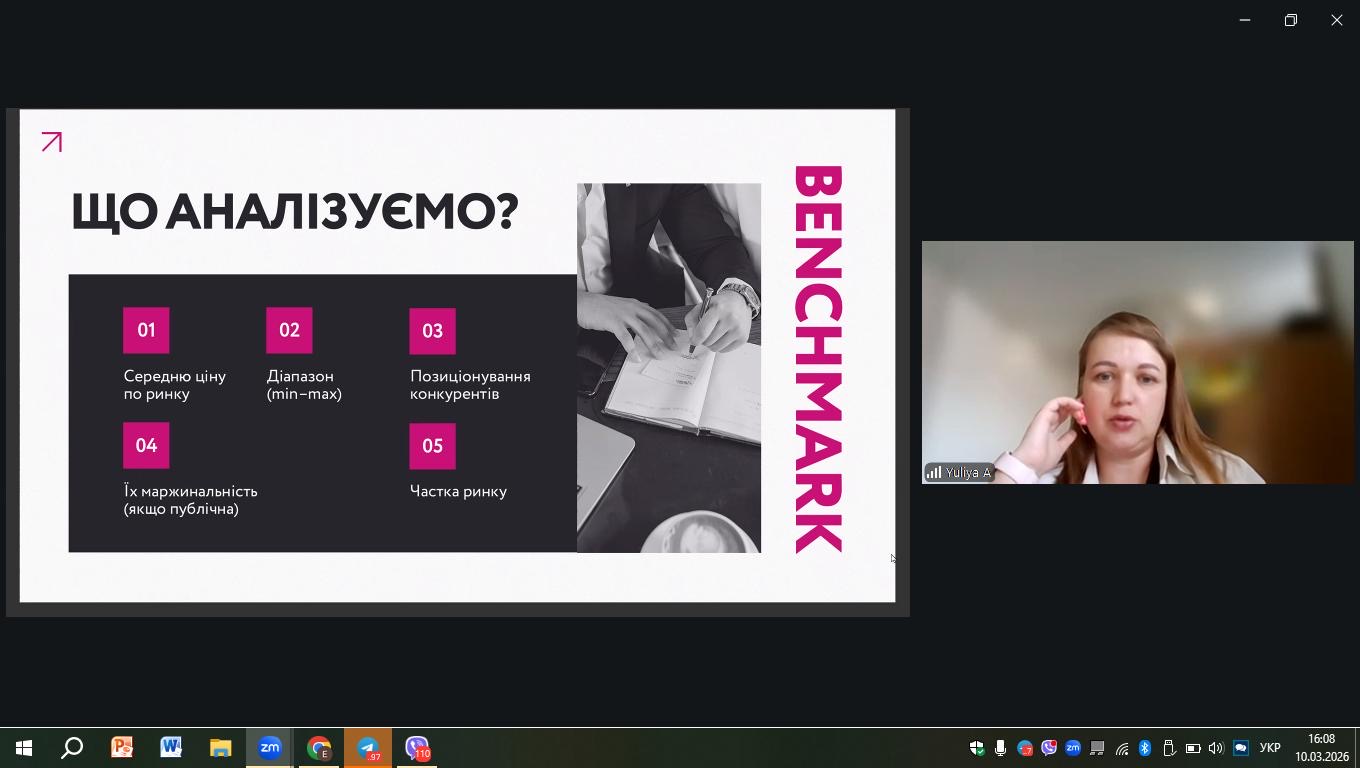Screen dimensions: 1360x768
Task: Click the '03' numbered box
Action: pyautogui.click(x=432, y=331)
